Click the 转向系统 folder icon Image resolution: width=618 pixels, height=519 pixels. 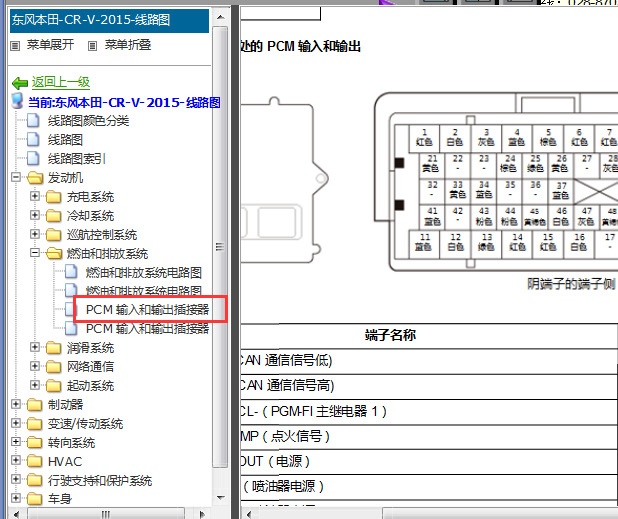click(35, 442)
